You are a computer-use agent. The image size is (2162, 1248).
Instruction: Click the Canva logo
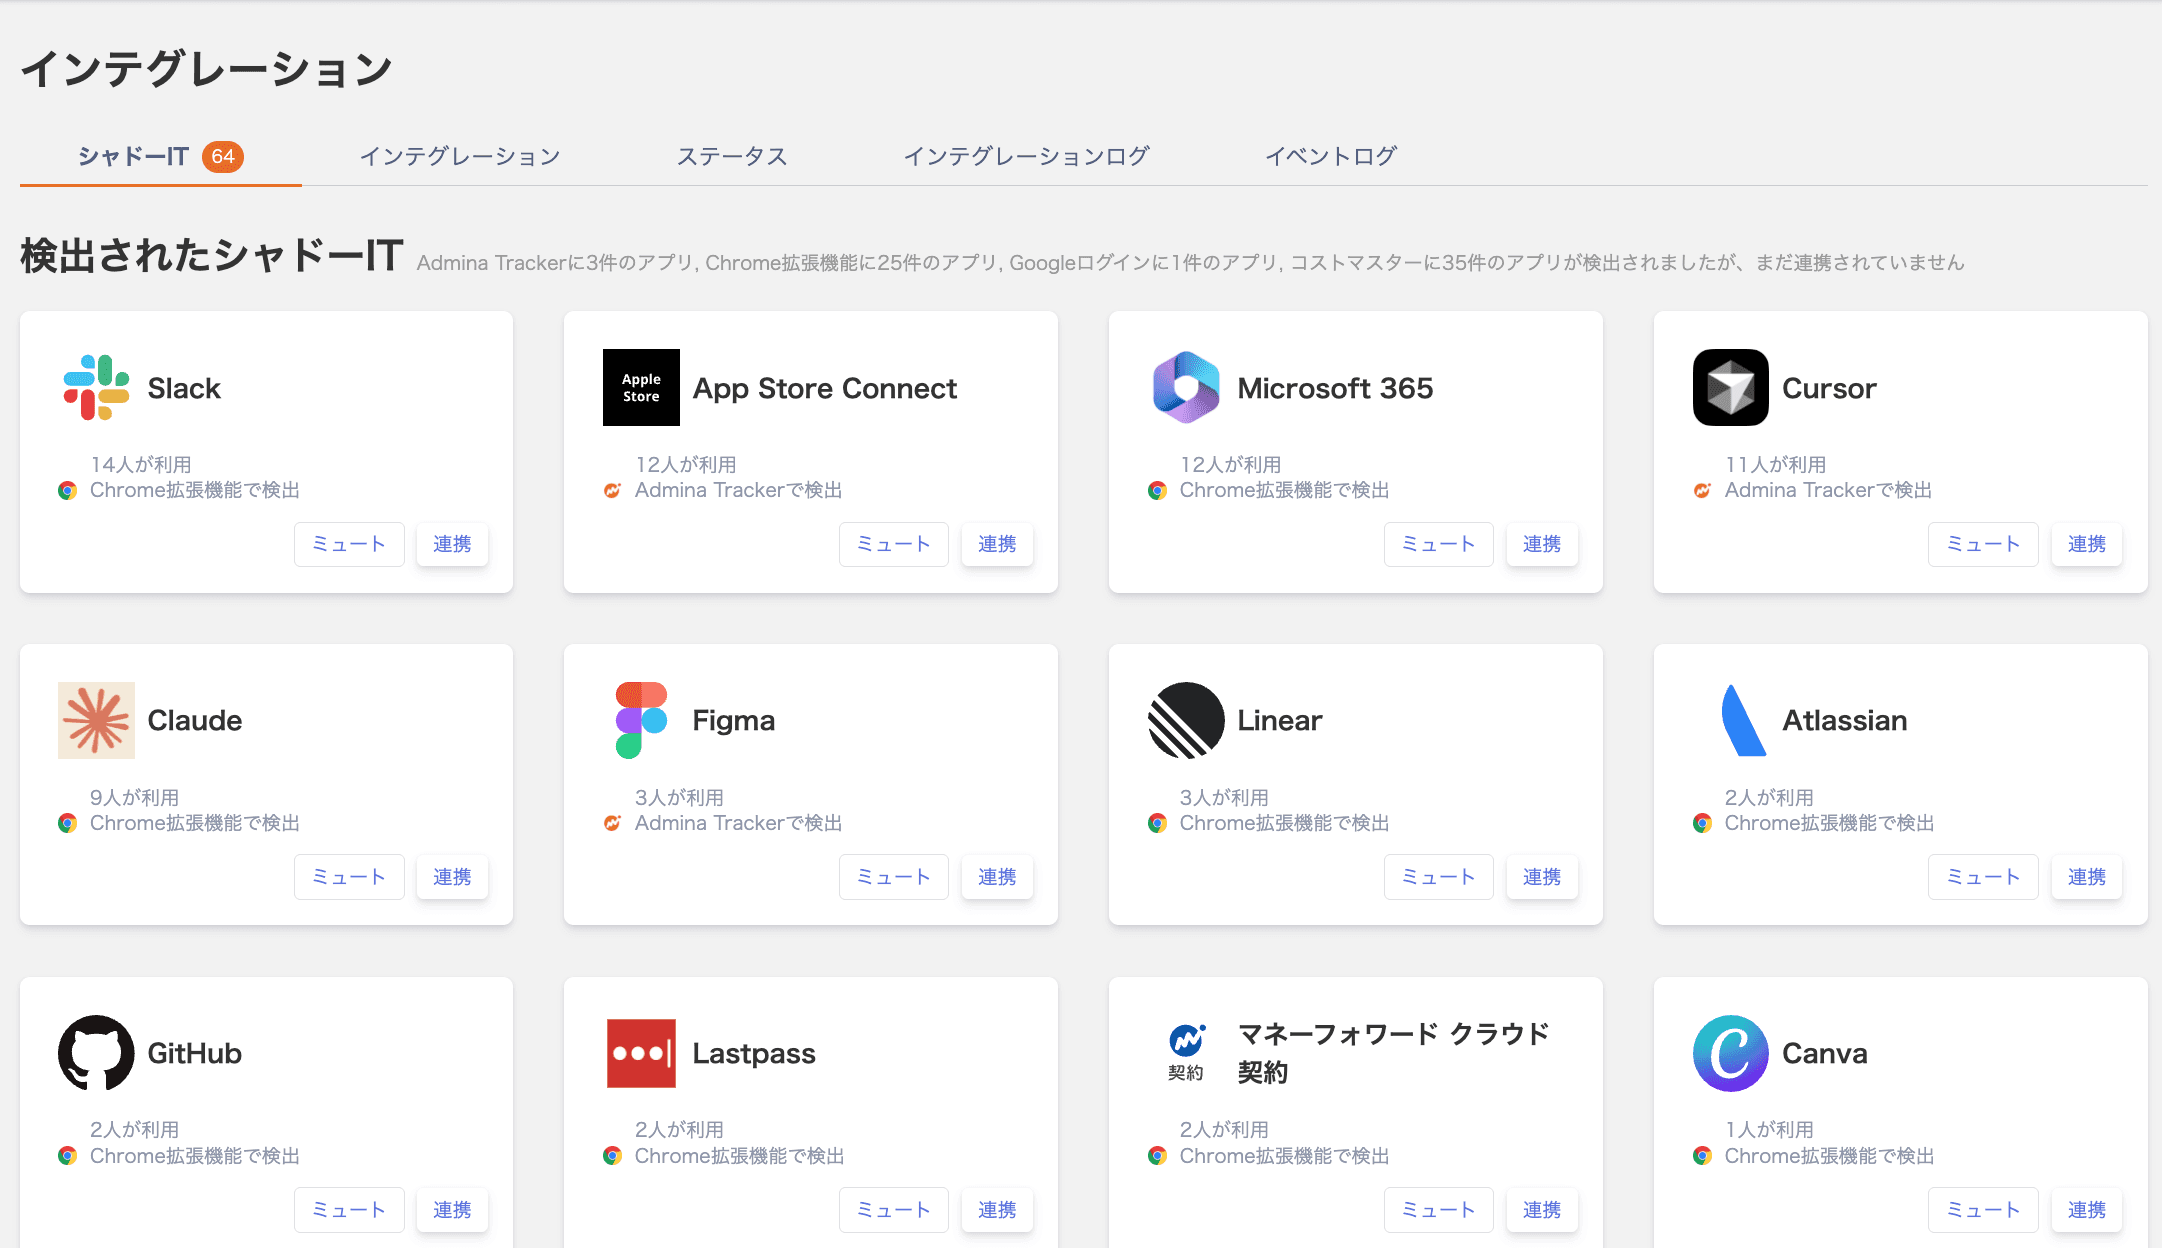pyautogui.click(x=1731, y=1053)
